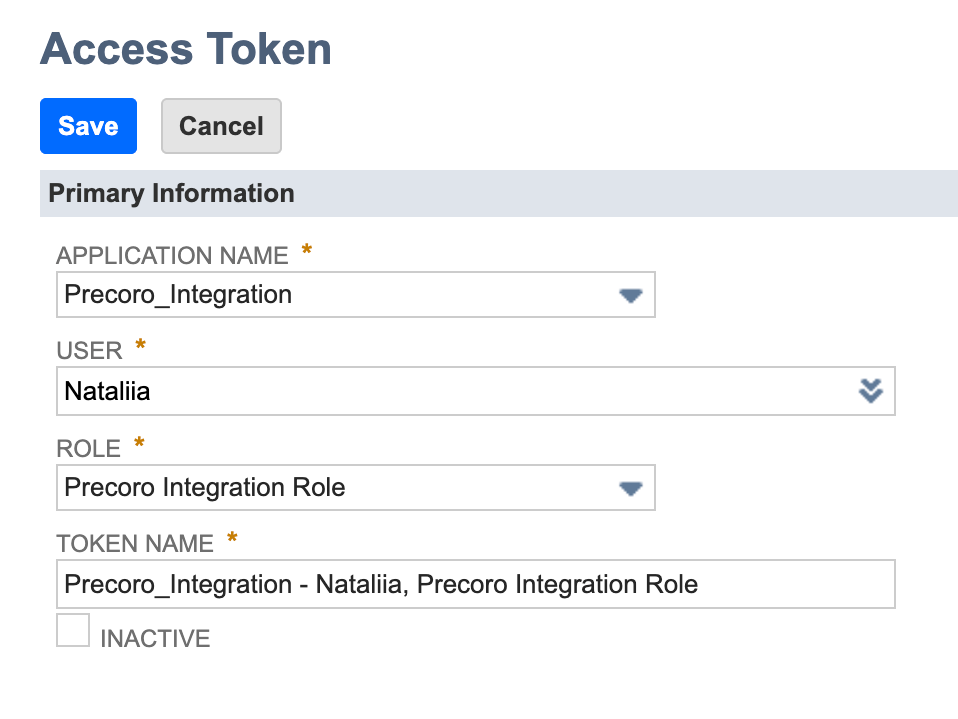
Task: Expand the Role dropdown arrow
Action: pyautogui.click(x=630, y=488)
